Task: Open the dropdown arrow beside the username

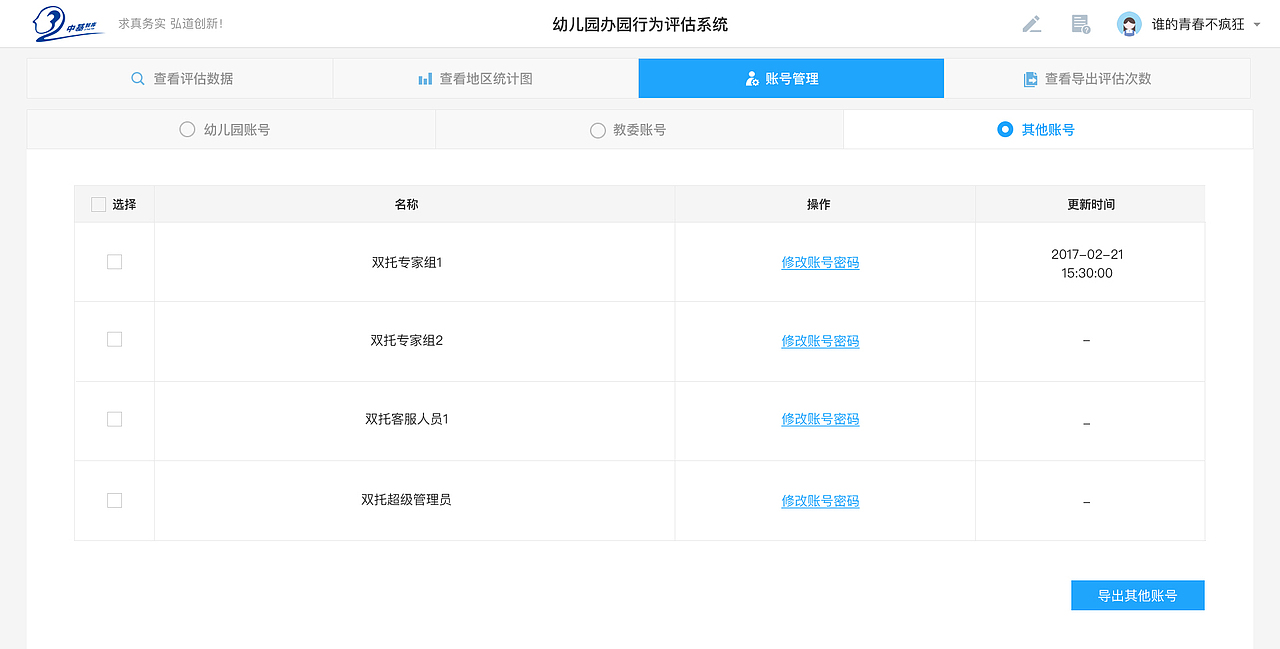Action: pyautogui.click(x=1255, y=23)
